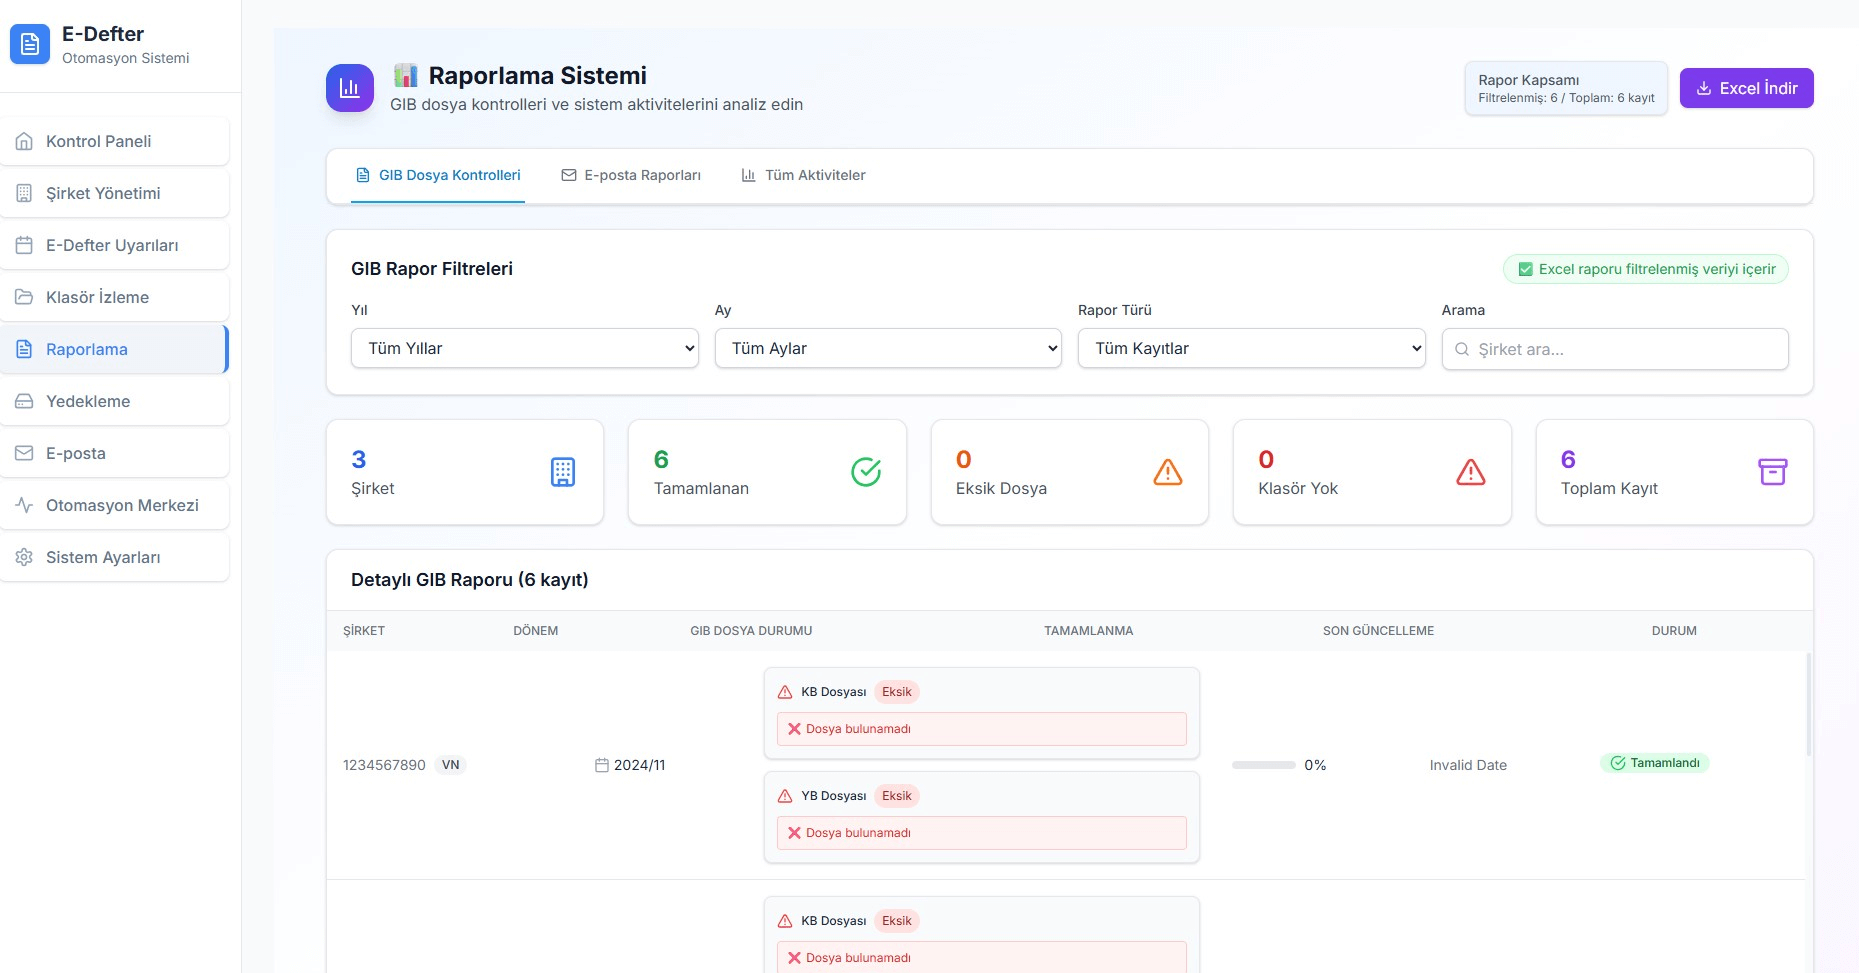Screen dimensions: 1859x973
Task: Open Rapor Türü dropdown showing Tüm Kayıtlar
Action: (x=1251, y=348)
